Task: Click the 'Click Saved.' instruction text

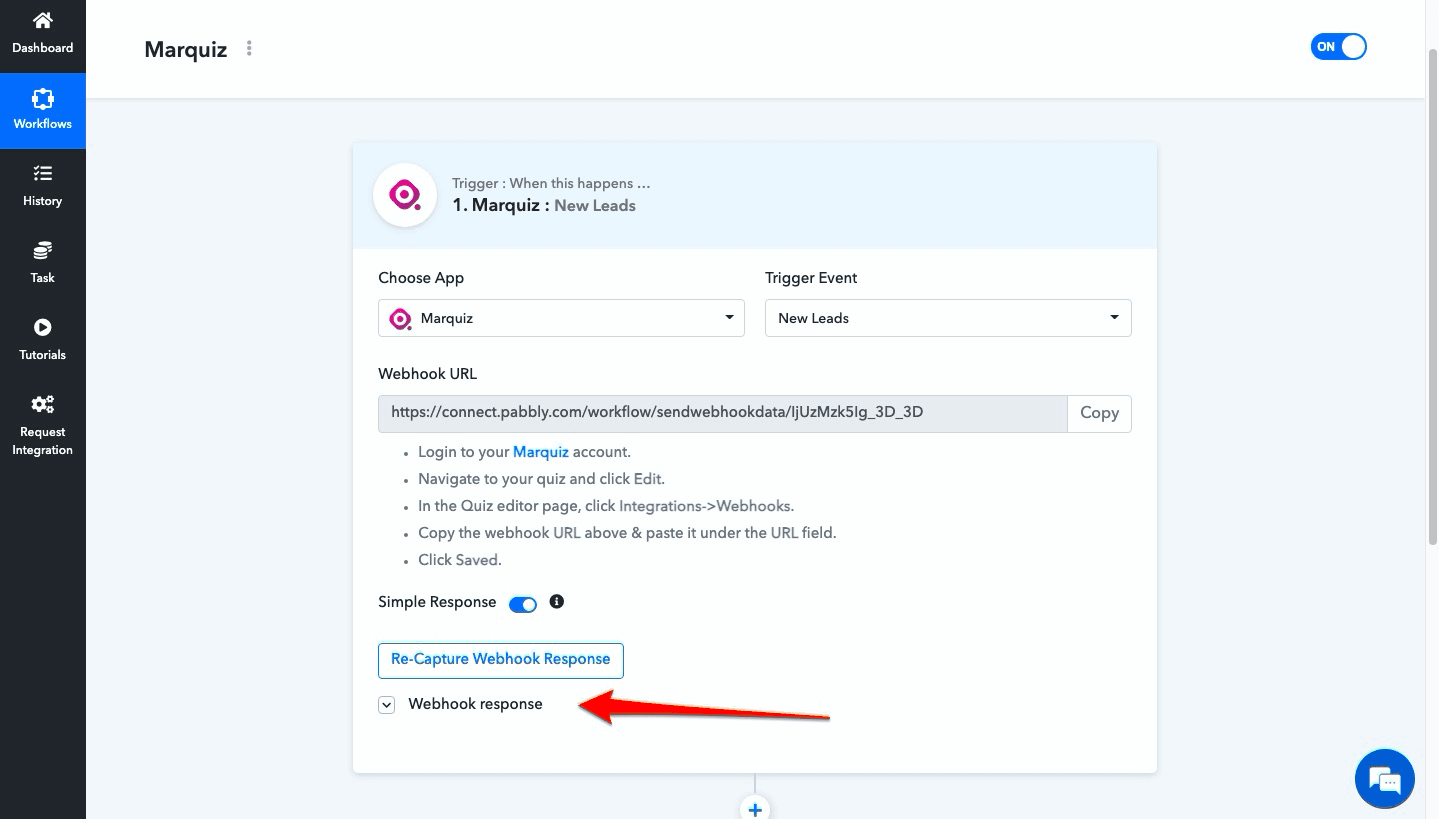Action: [459, 560]
